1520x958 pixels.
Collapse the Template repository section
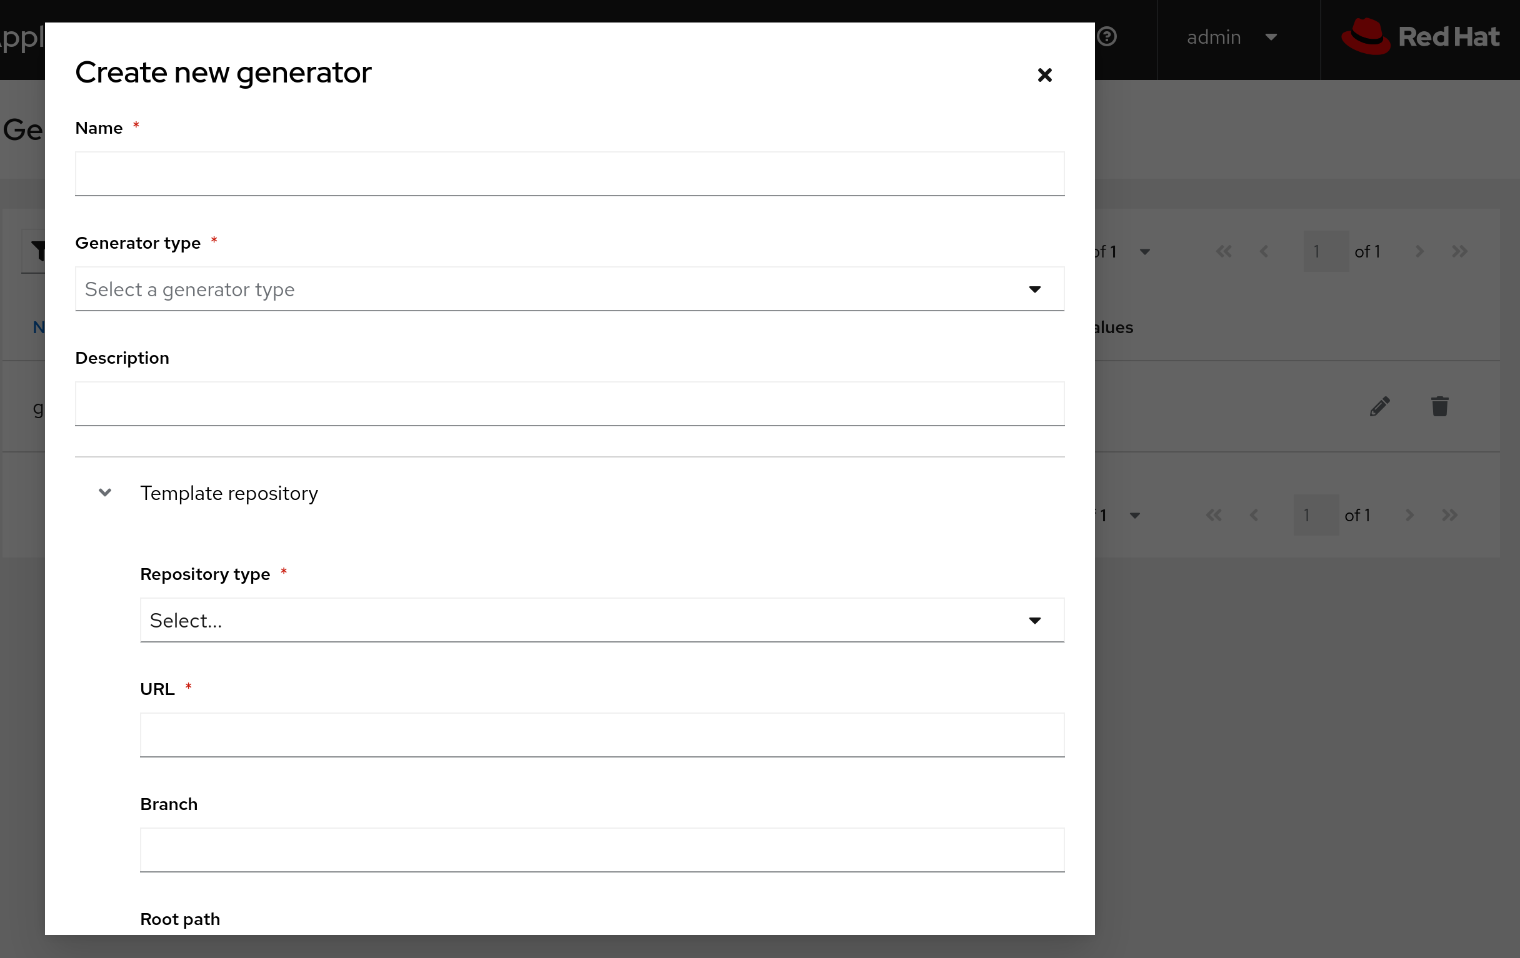point(105,493)
